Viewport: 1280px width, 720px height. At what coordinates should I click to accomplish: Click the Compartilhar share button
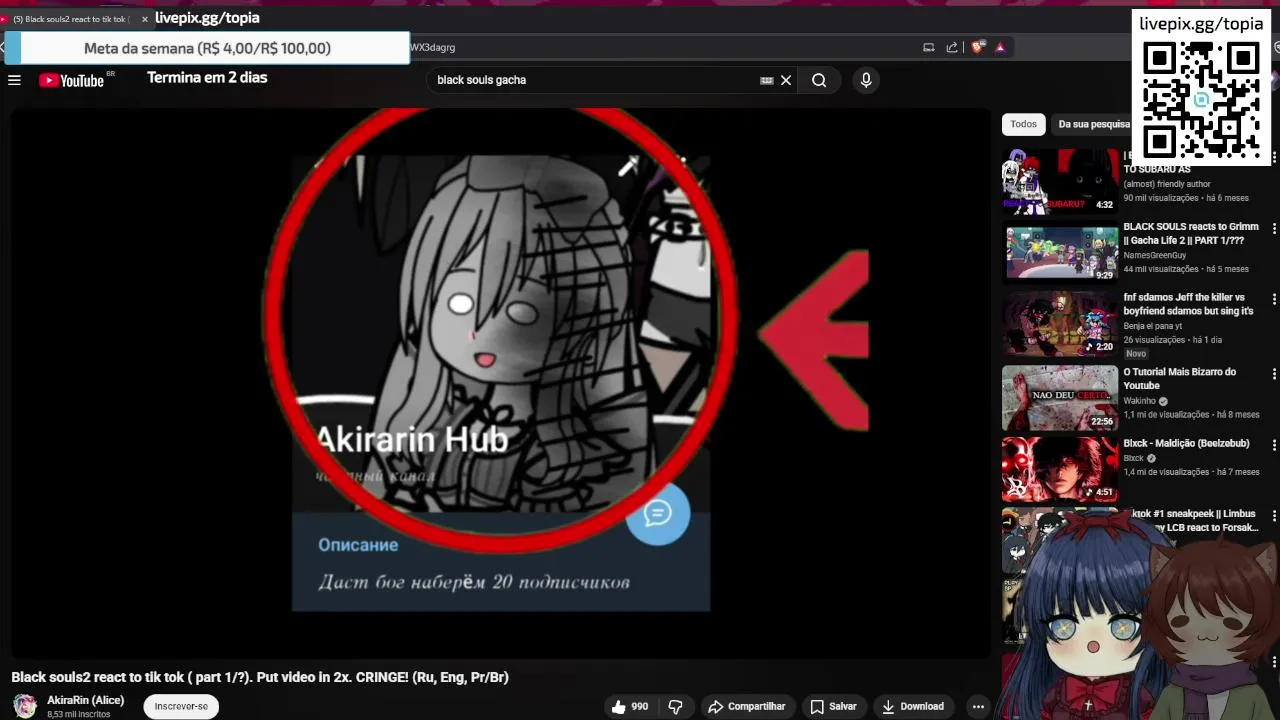pyautogui.click(x=746, y=706)
